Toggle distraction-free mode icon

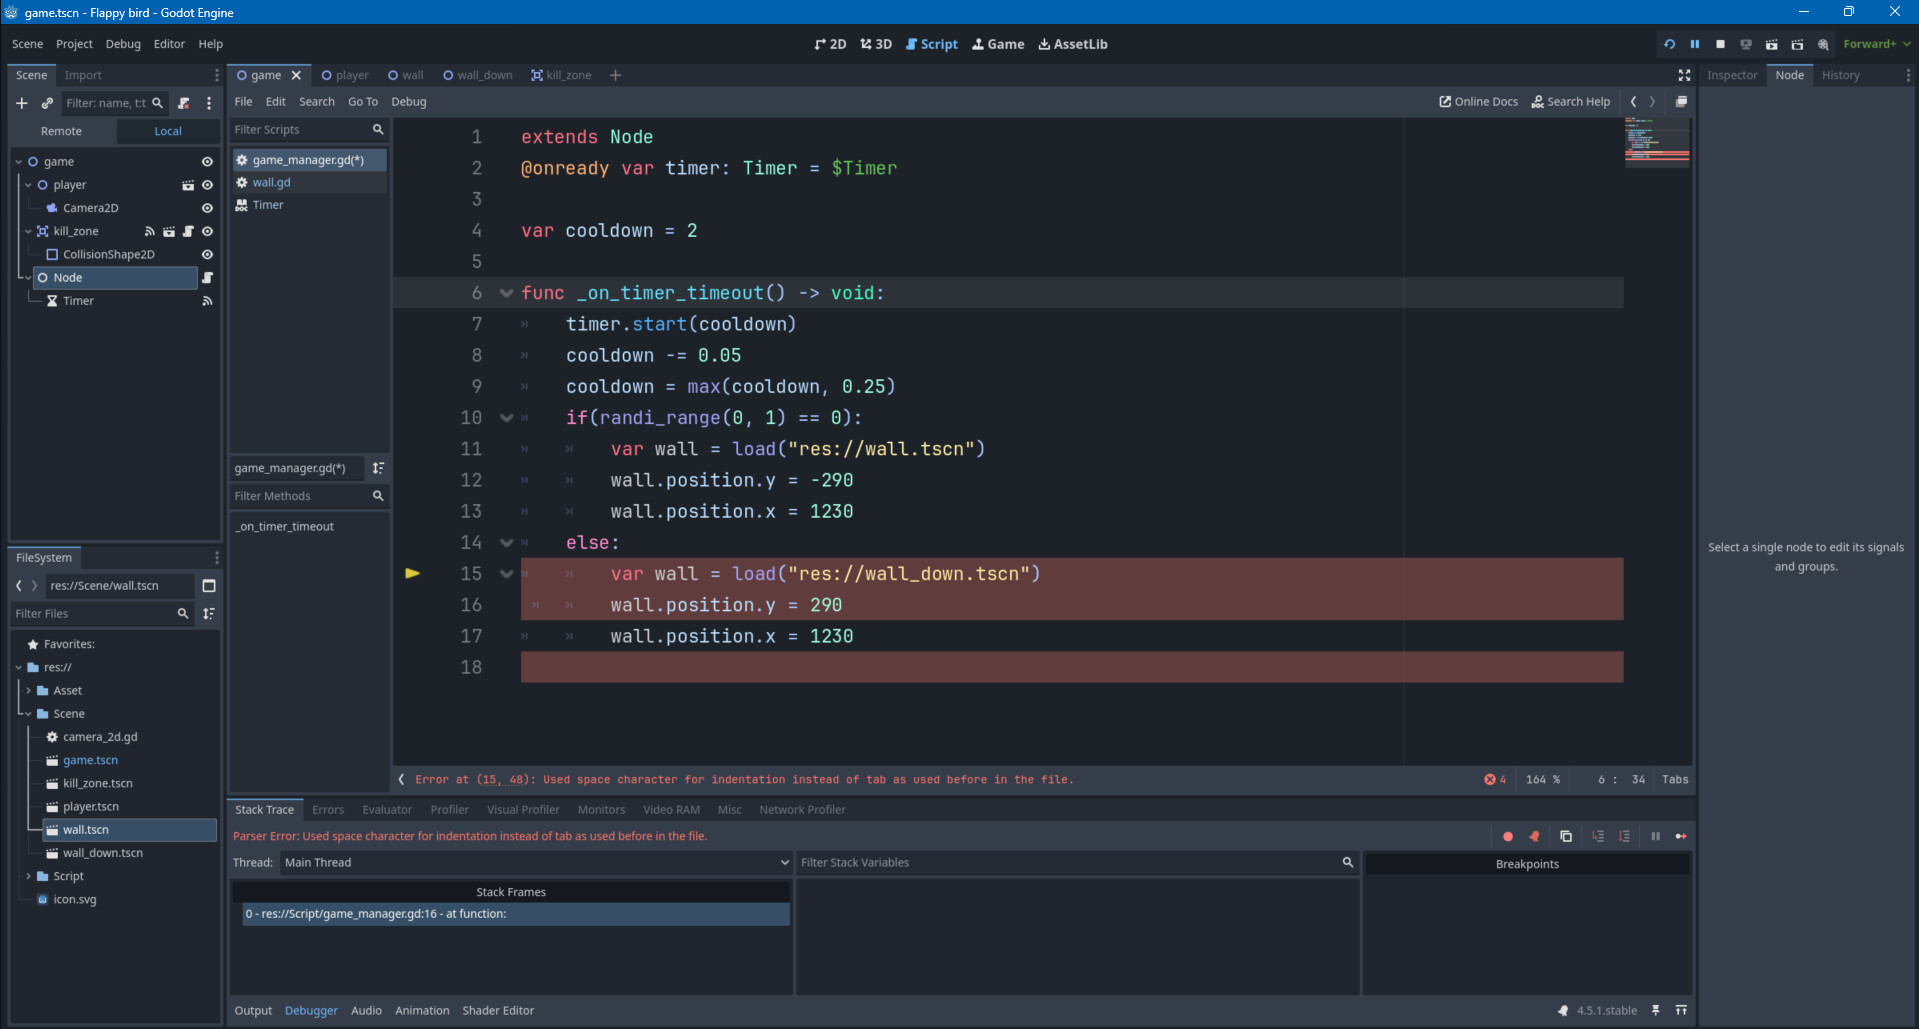1684,75
